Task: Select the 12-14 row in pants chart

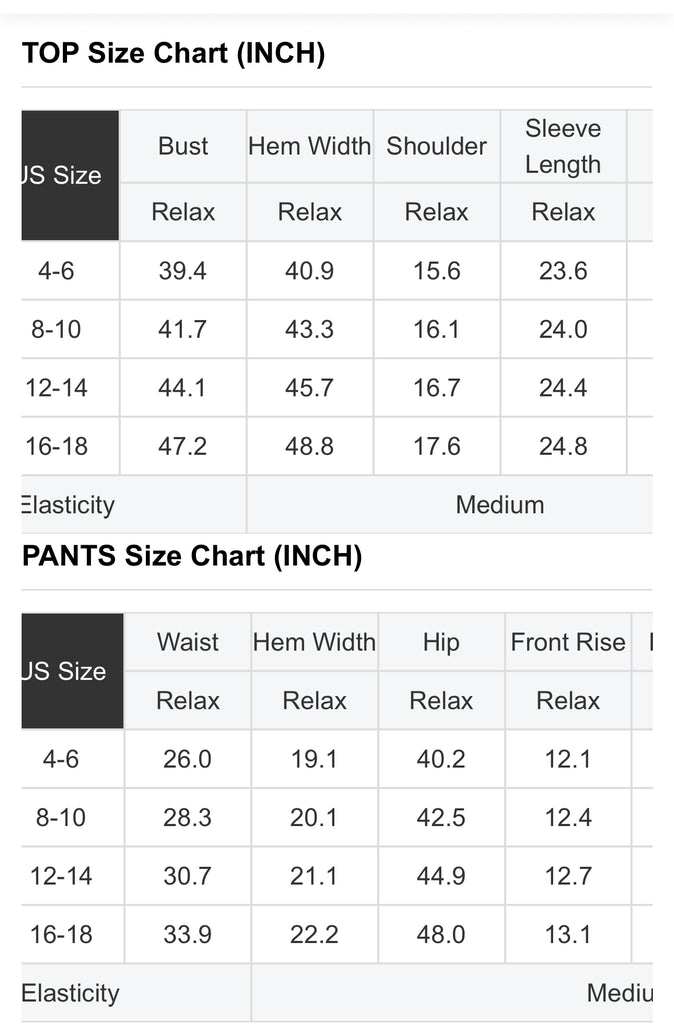Action: [61, 876]
